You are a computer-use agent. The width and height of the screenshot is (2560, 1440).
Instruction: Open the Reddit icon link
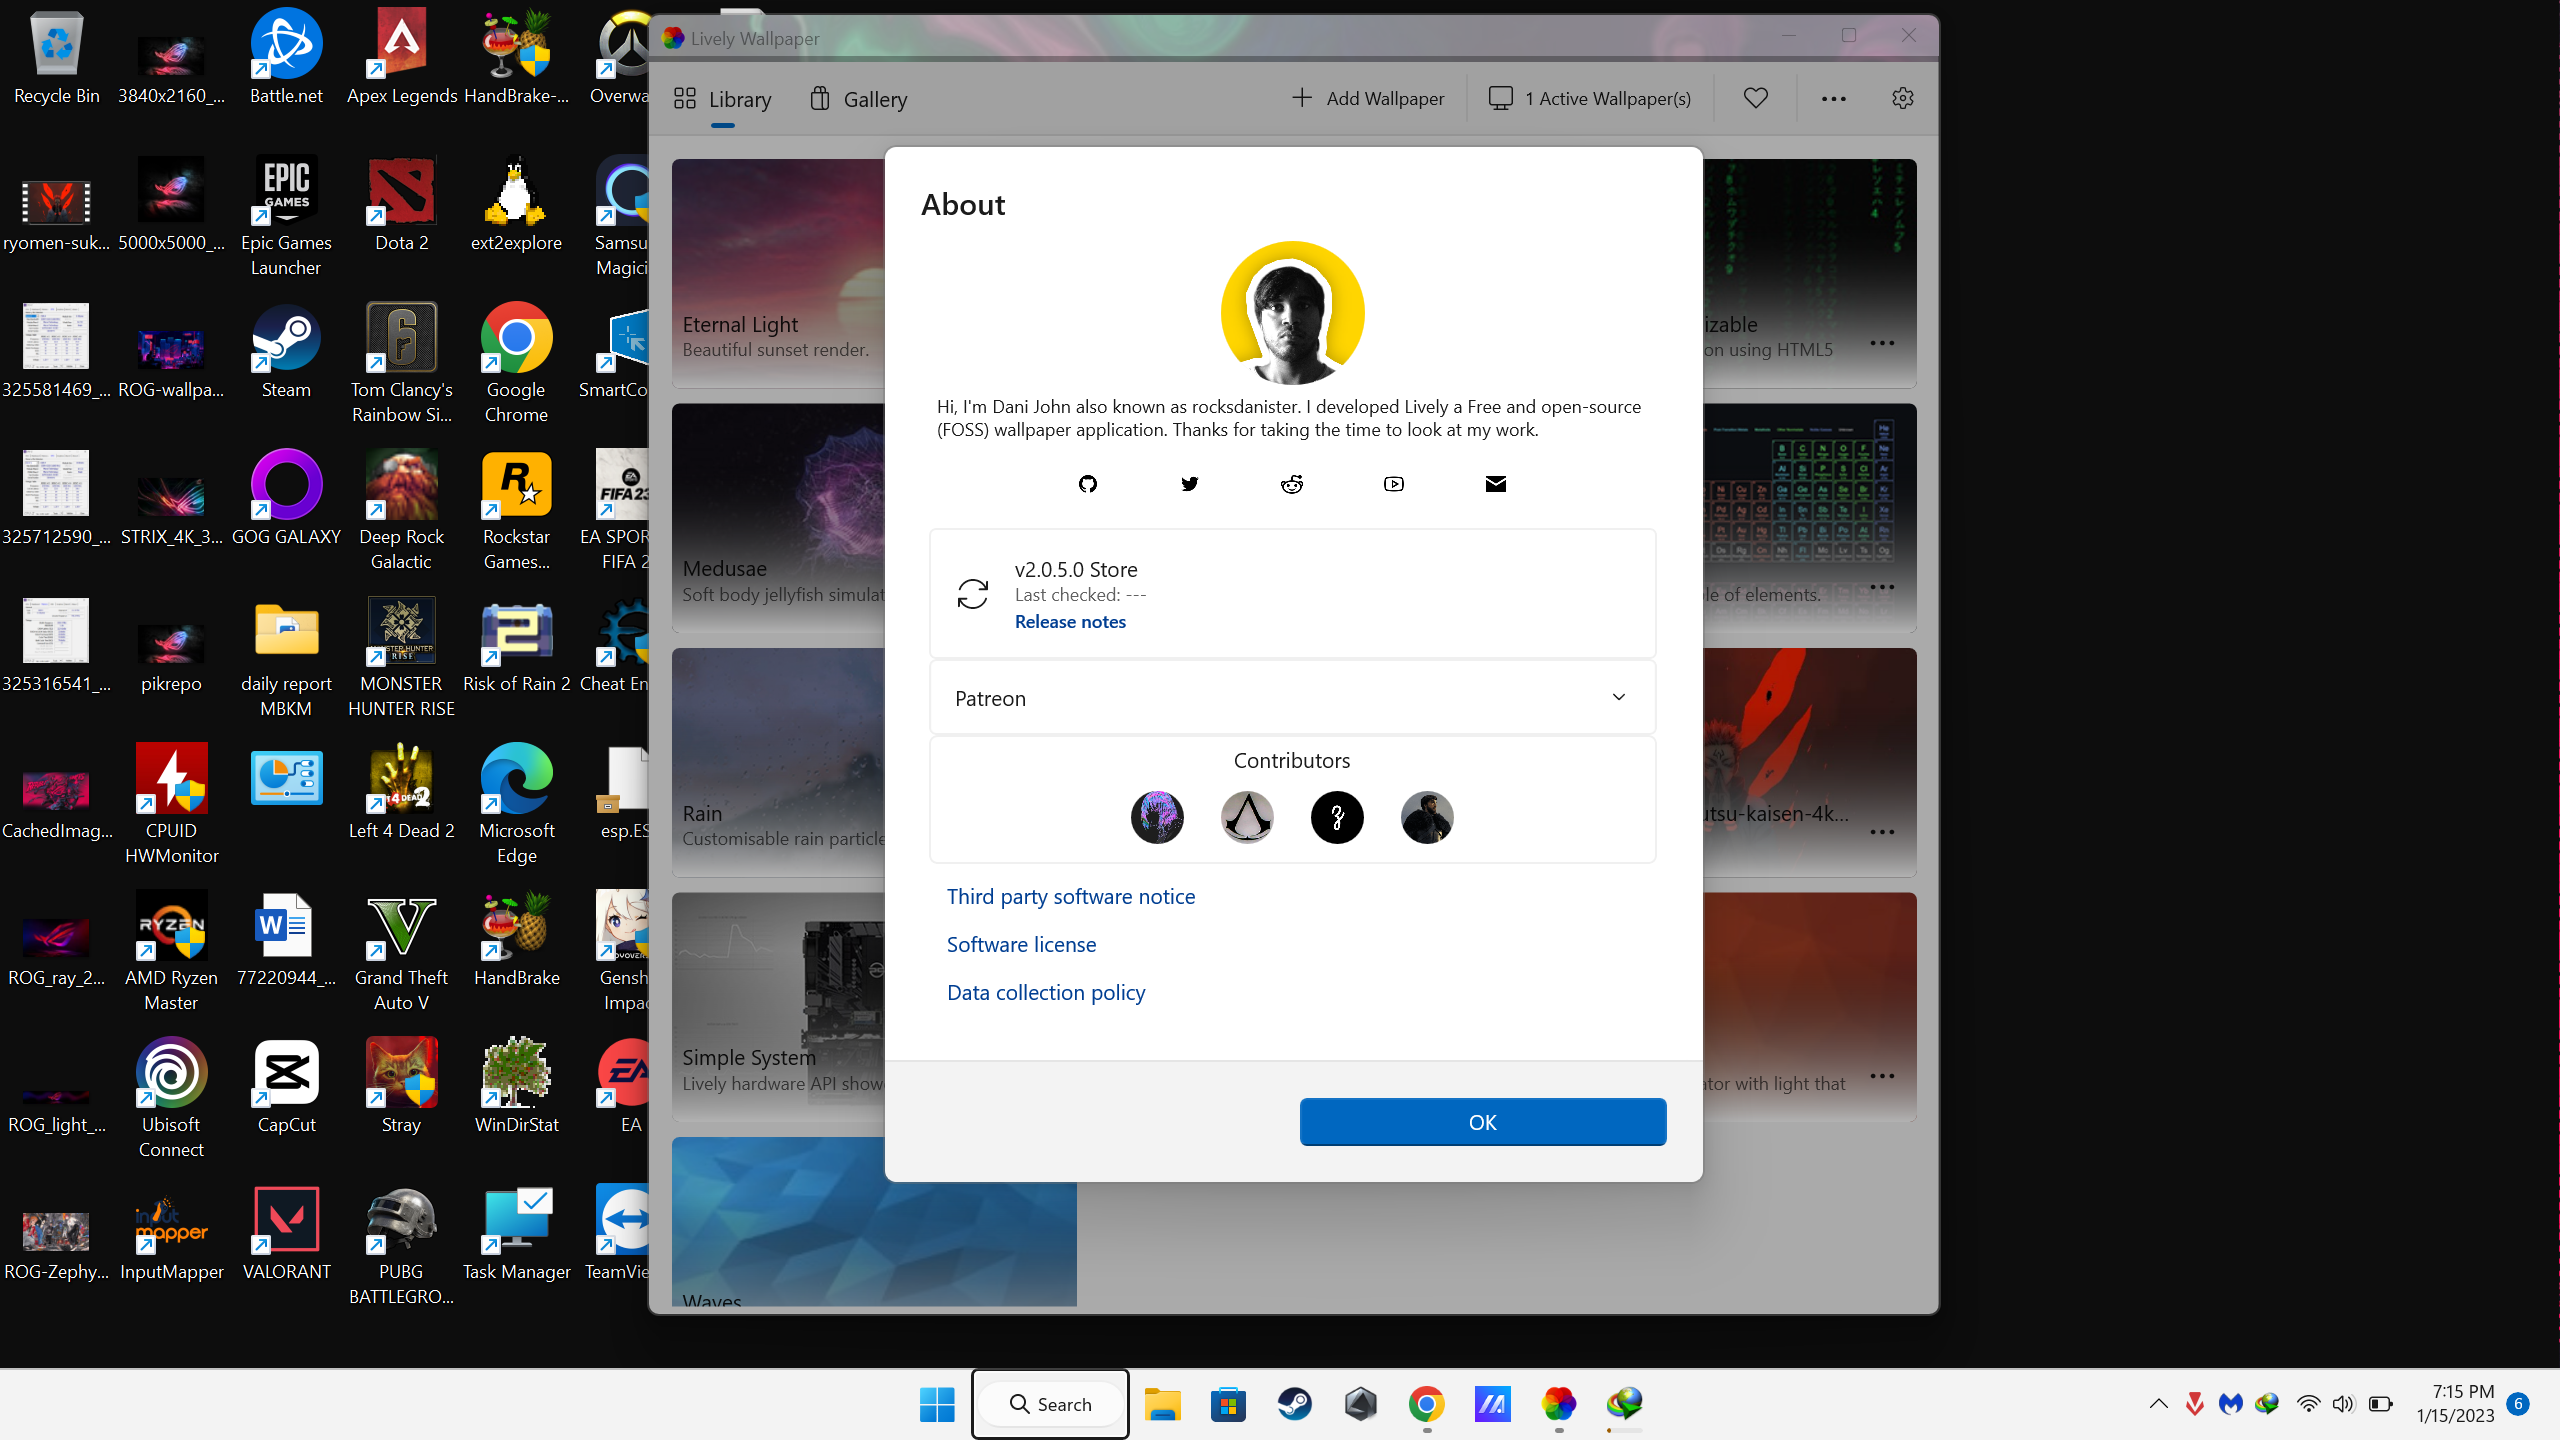point(1292,484)
